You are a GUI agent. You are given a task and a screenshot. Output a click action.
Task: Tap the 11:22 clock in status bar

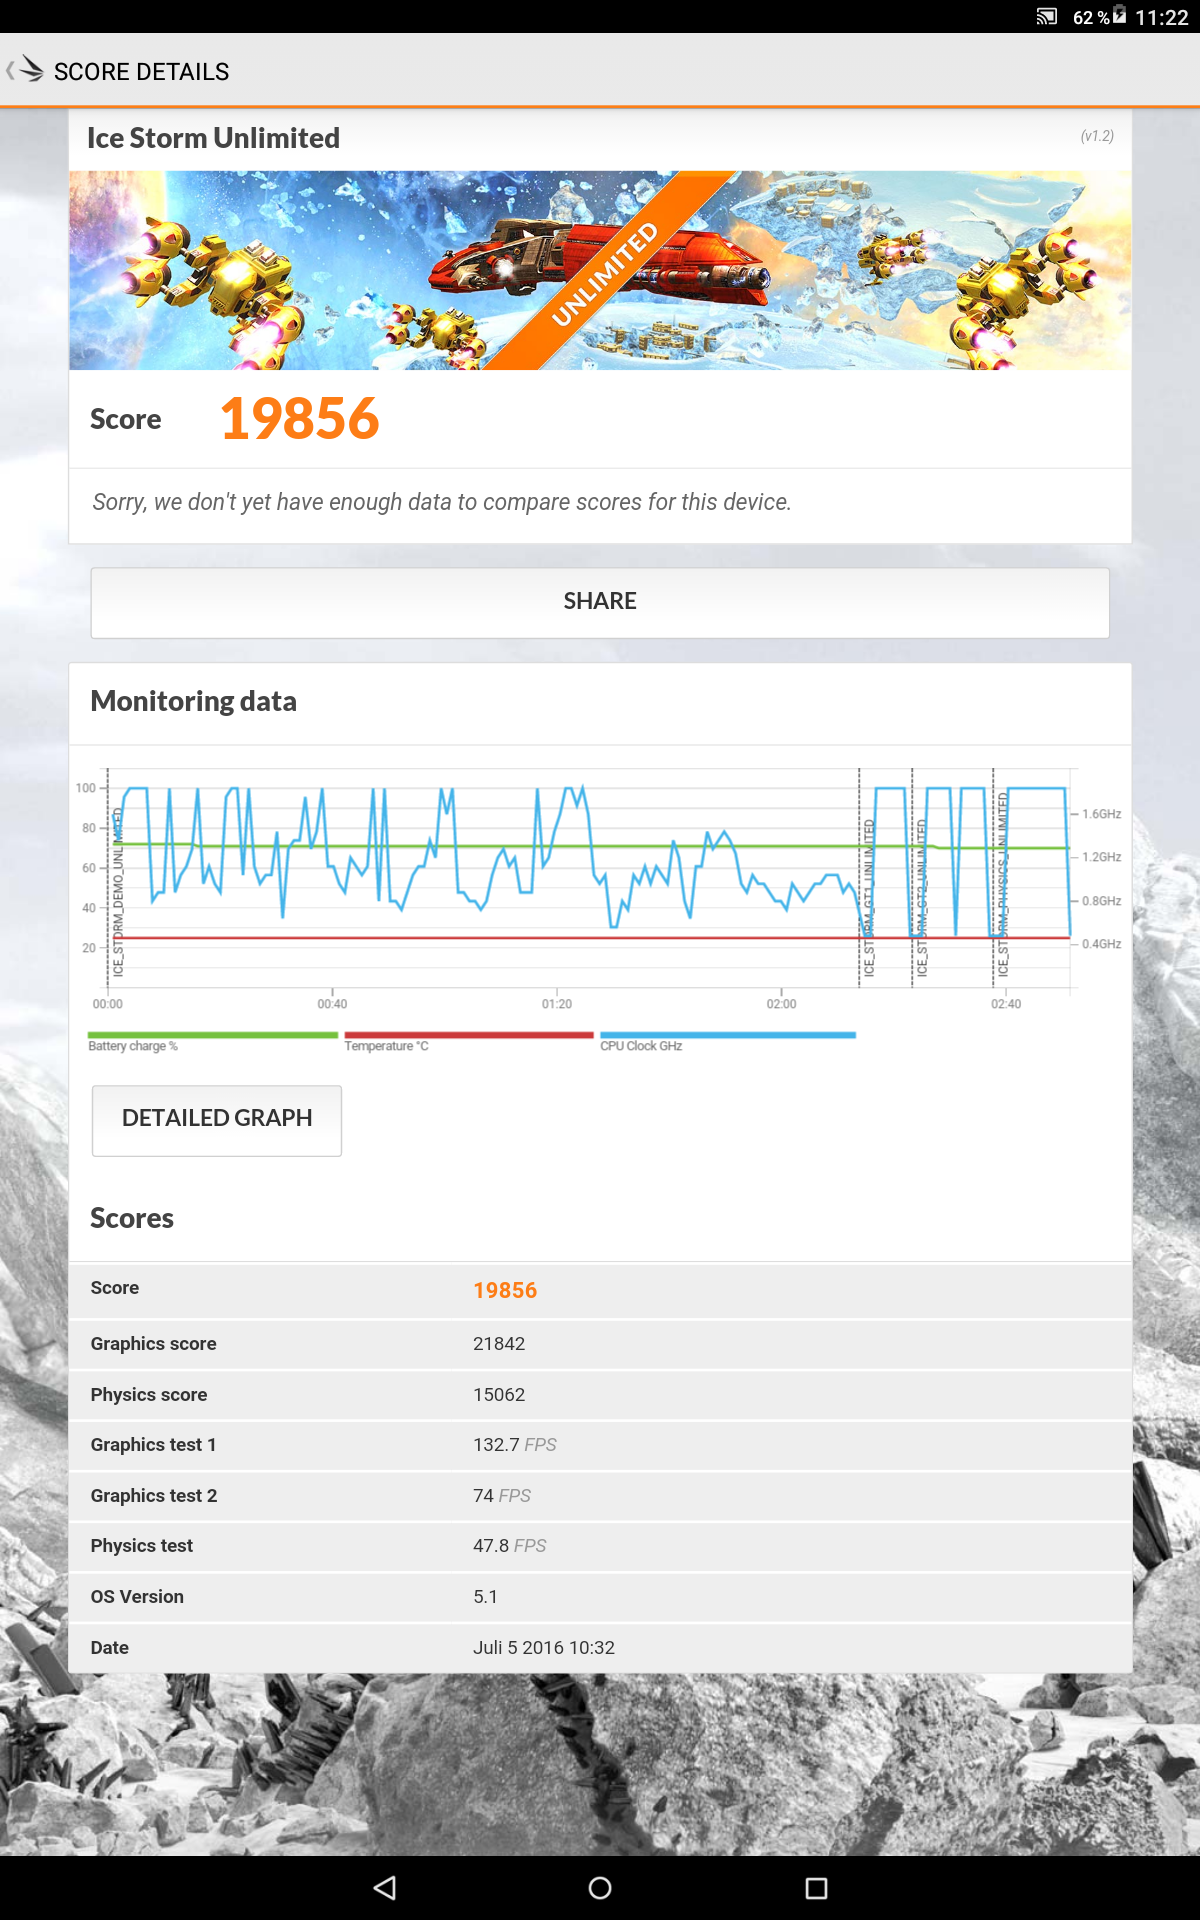click(1161, 18)
